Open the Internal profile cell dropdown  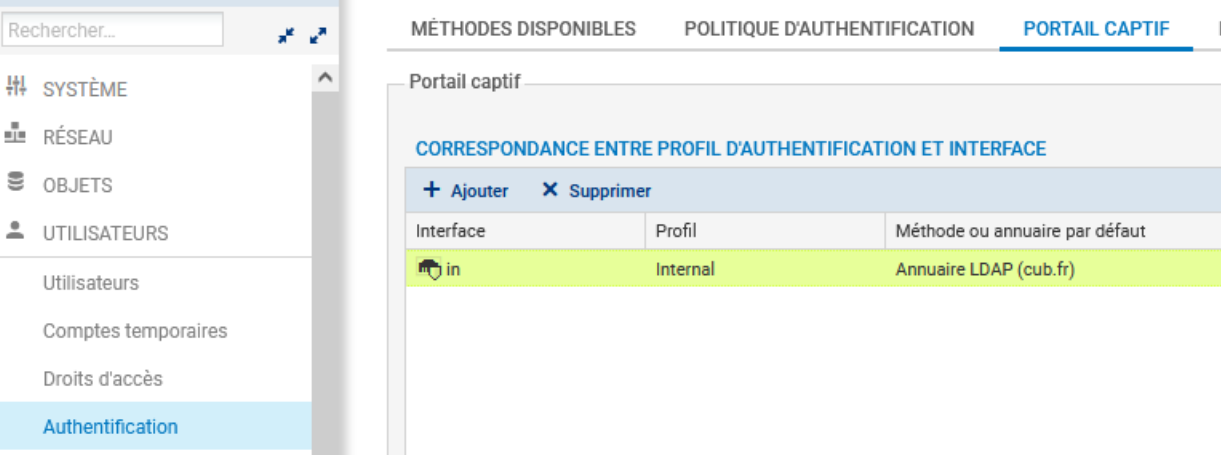[x=764, y=268]
